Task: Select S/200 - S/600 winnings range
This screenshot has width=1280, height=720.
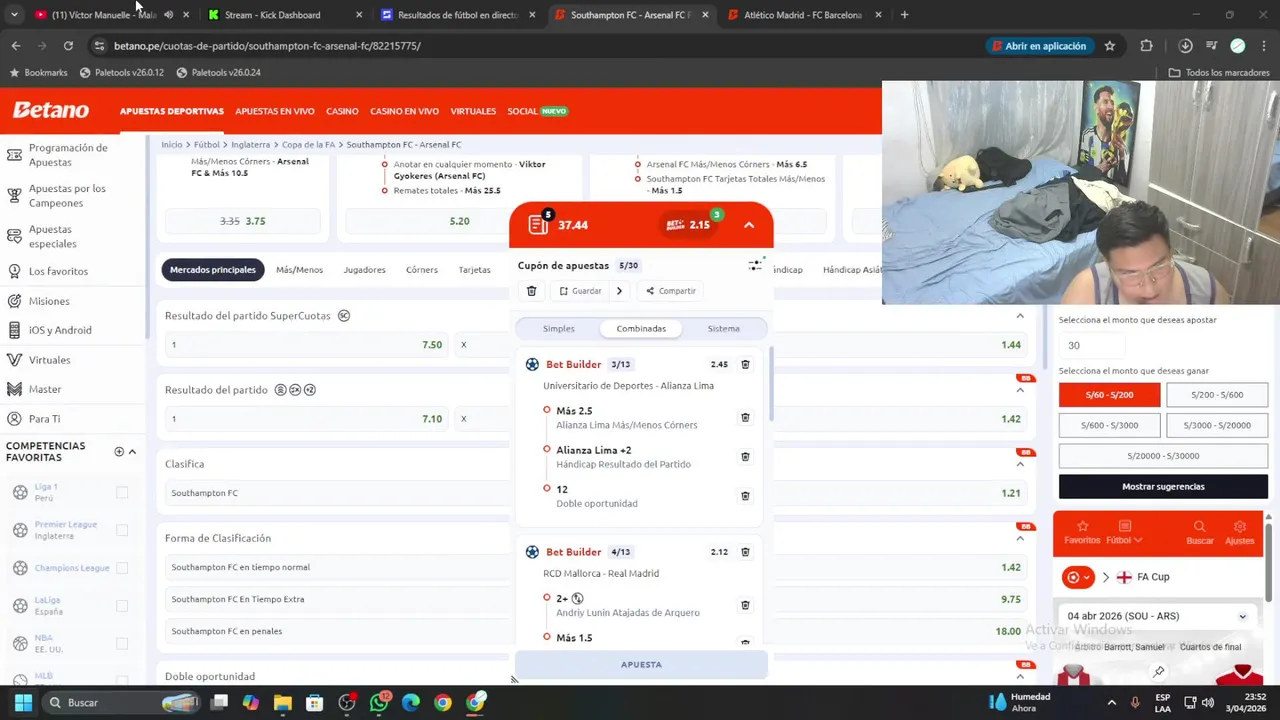Action: point(1217,395)
